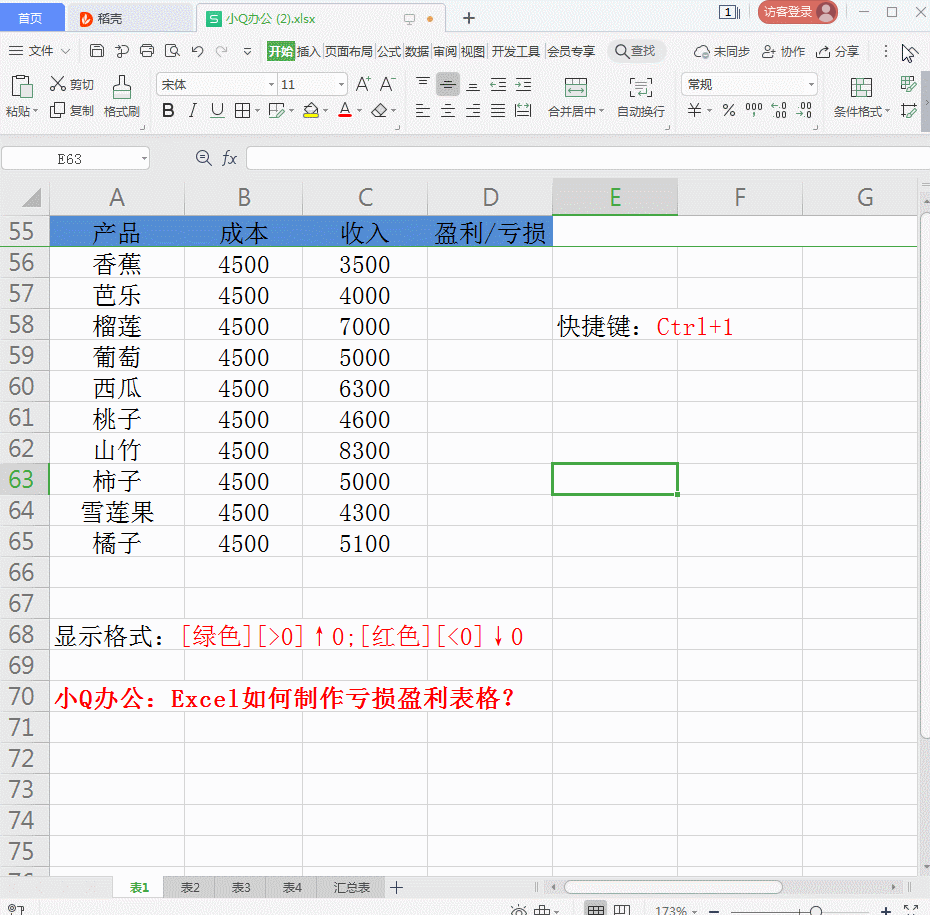Click the zoom slider handle in status bar

[x=816, y=911]
